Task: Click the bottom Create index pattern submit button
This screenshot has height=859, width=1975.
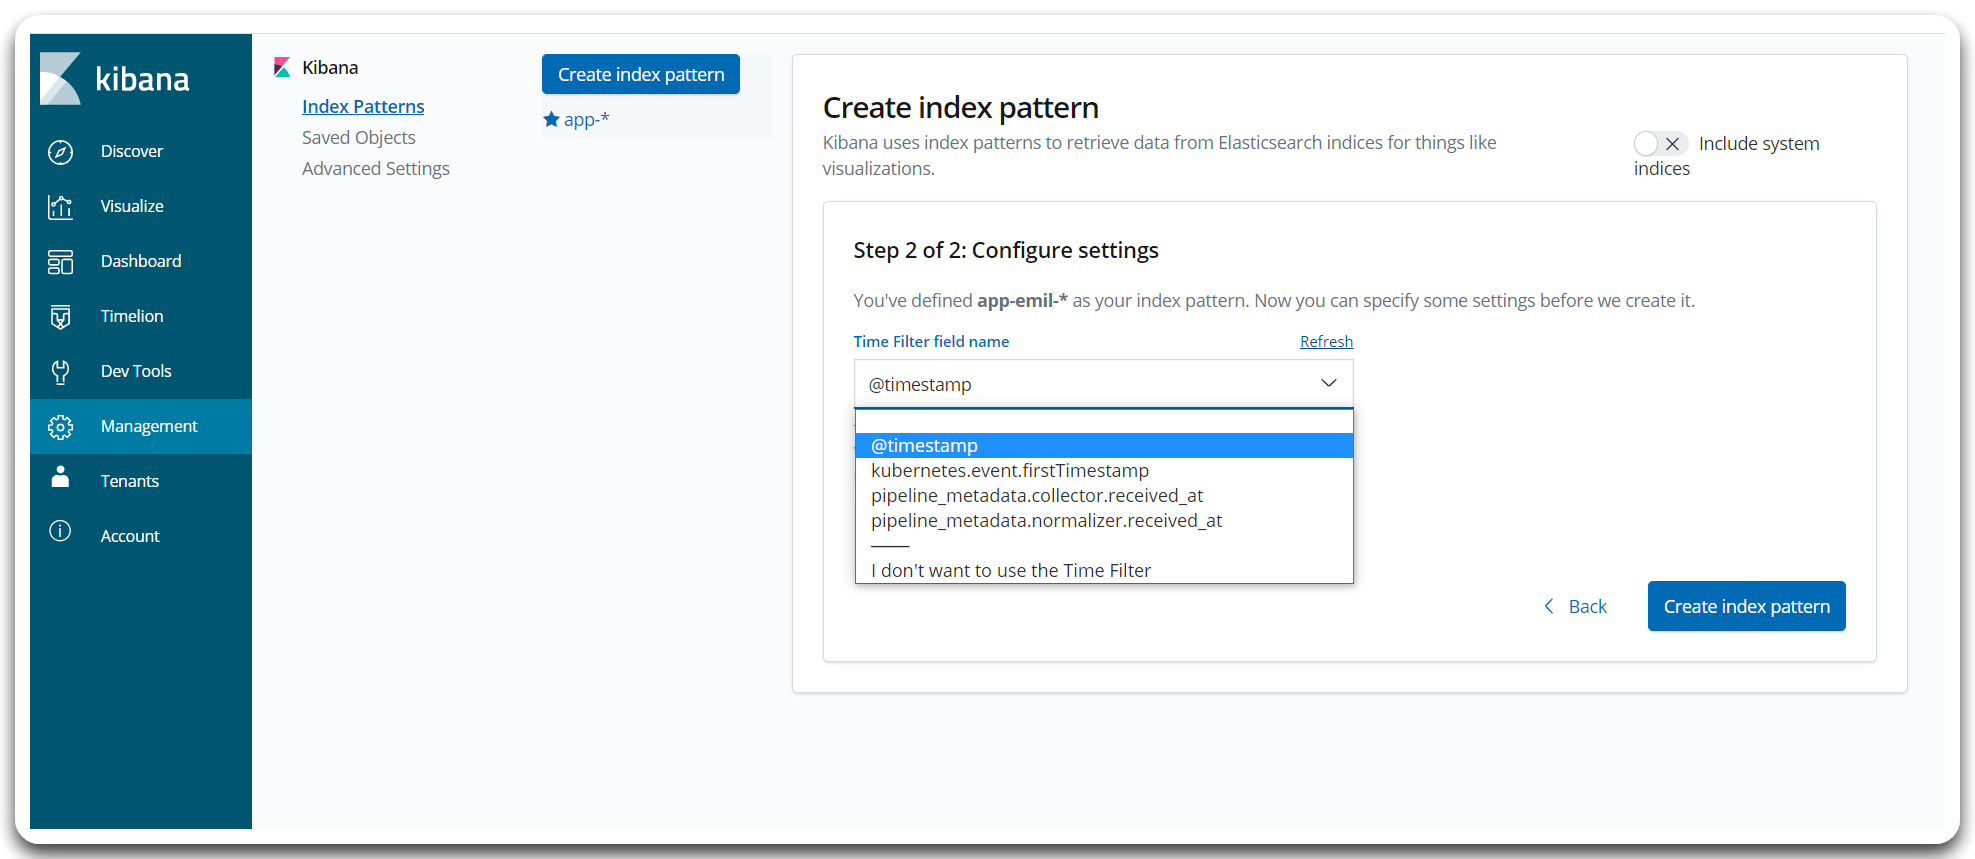Action: (1746, 607)
